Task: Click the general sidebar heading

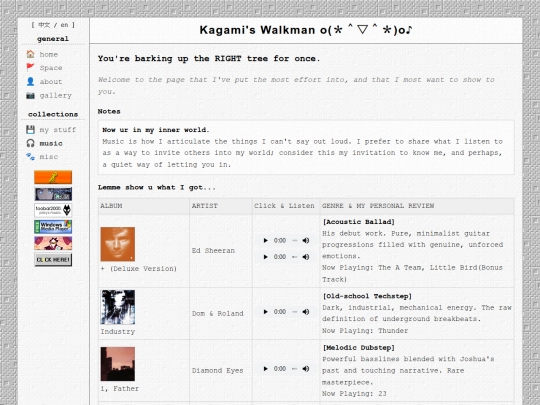Action: [x=53, y=39]
